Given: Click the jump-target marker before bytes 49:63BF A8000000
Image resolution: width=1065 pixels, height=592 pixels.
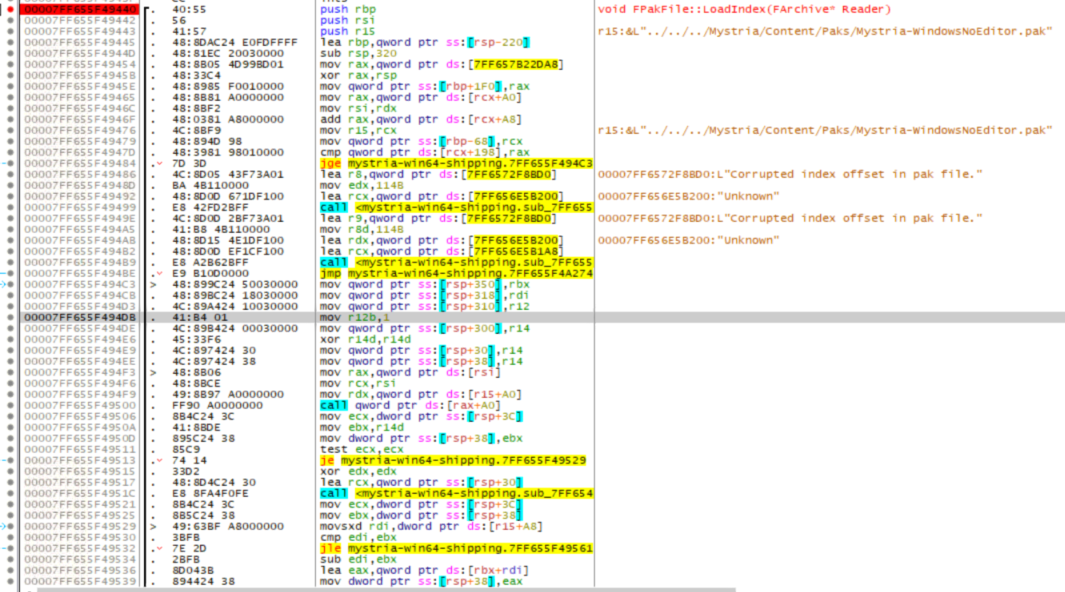Looking at the screenshot, I should [x=154, y=526].
